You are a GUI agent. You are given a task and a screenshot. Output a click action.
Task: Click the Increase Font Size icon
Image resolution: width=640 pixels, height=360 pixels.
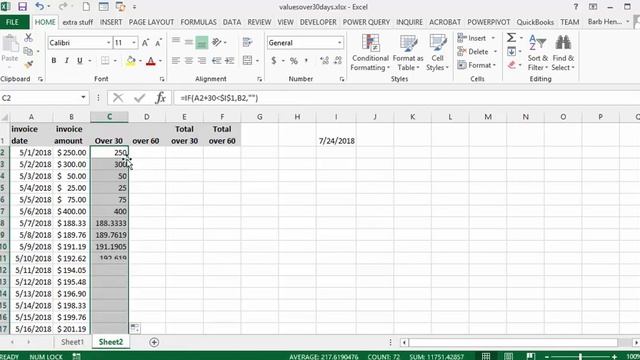point(145,42)
